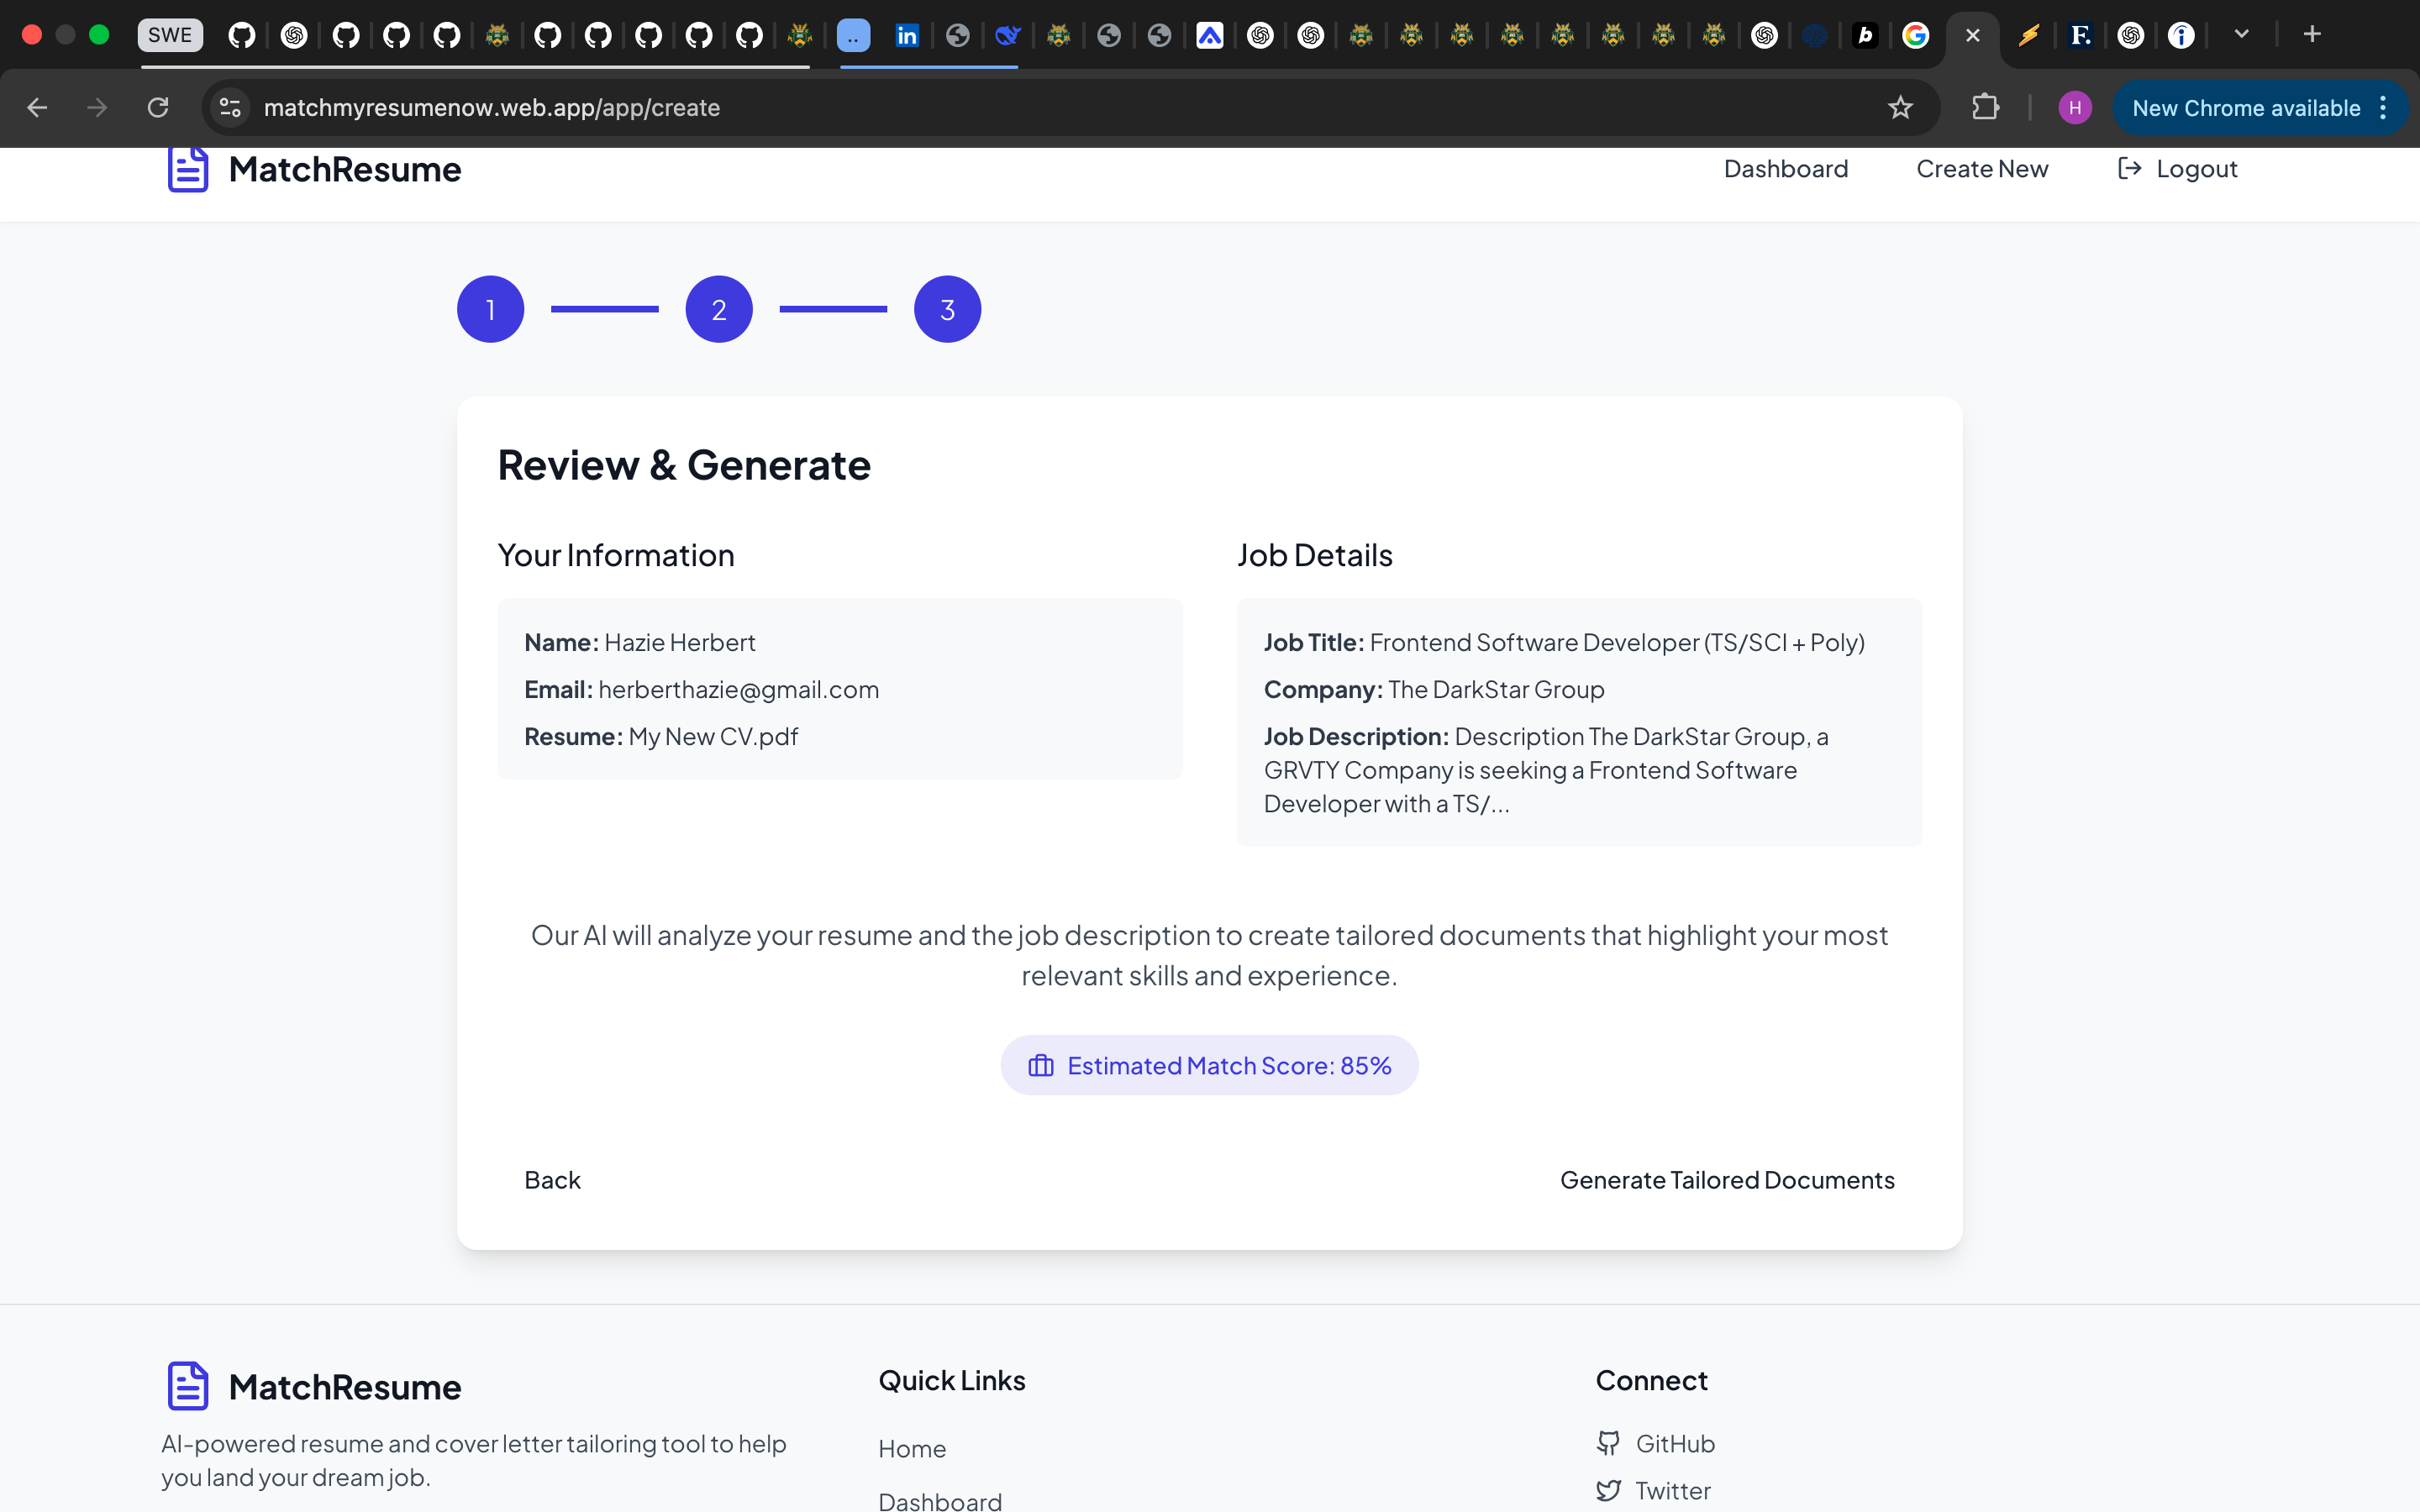Image resolution: width=2420 pixels, height=1512 pixels.
Task: Click the site information icon in address bar
Action: (231, 108)
